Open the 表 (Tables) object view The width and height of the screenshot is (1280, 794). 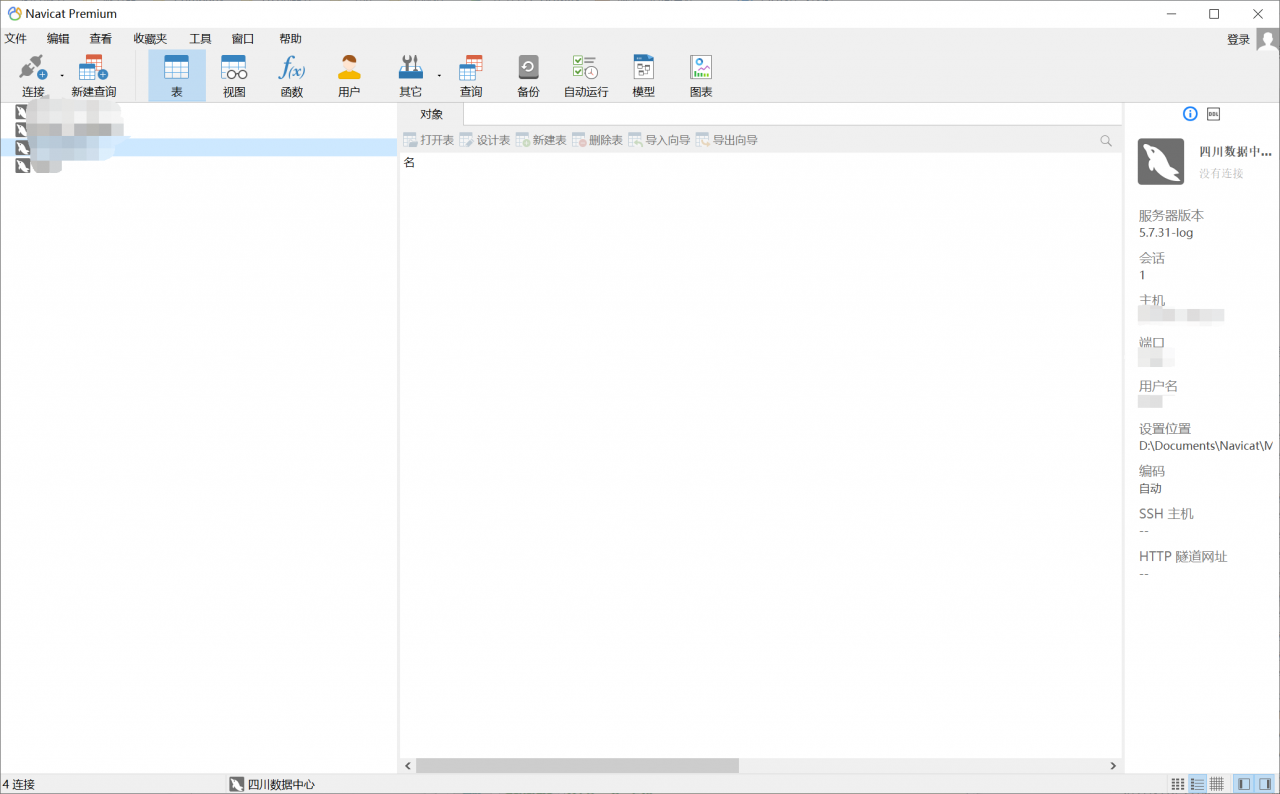pos(176,74)
